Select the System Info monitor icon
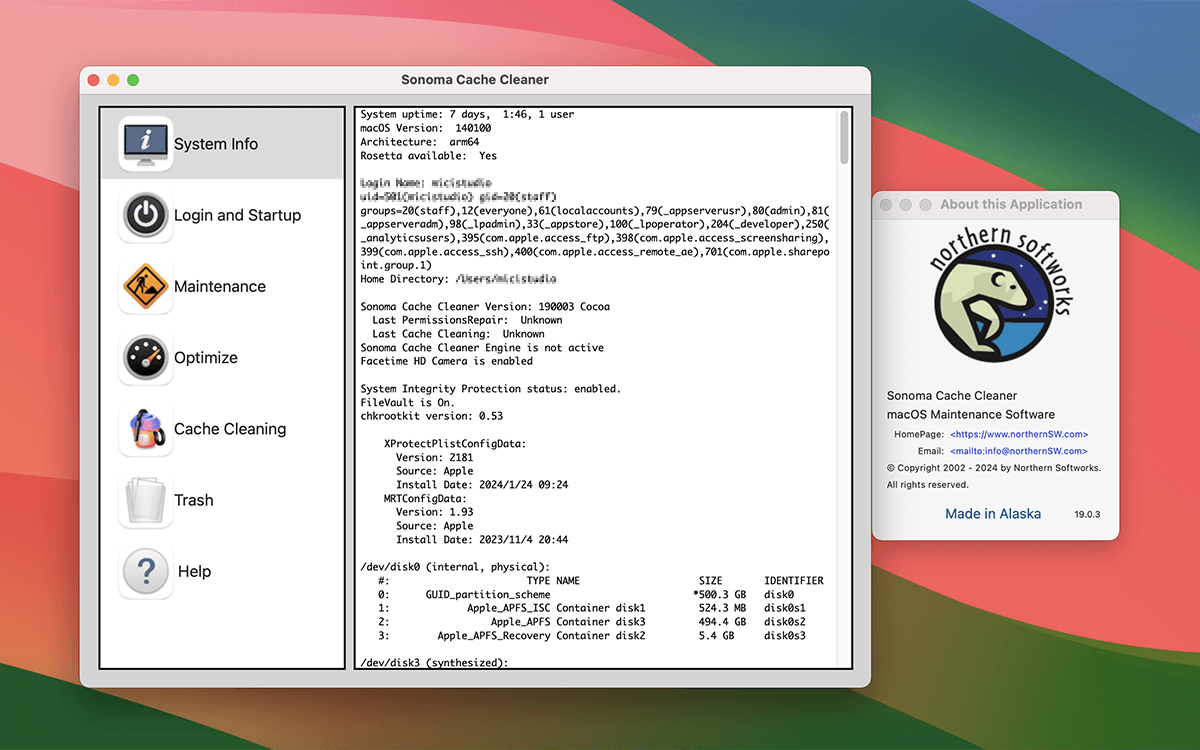Screen dimensions: 1200x750 point(146,144)
